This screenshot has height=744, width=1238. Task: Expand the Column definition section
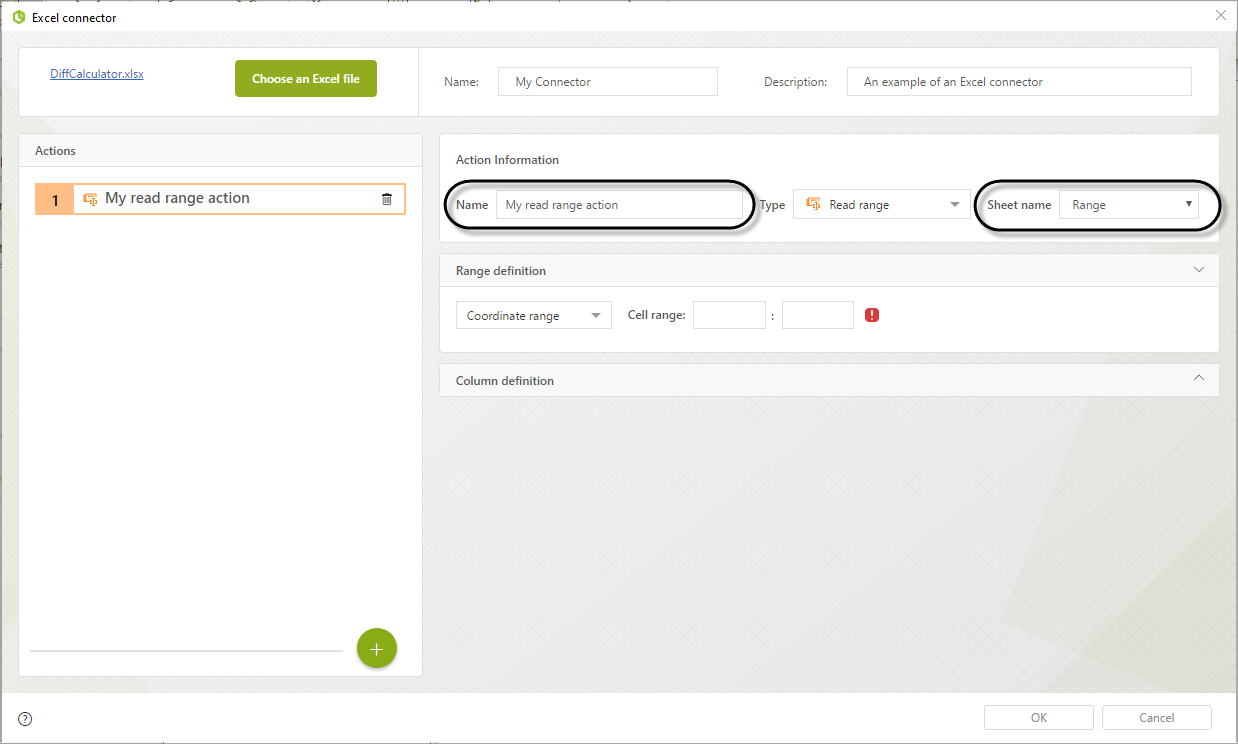pyautogui.click(x=1198, y=379)
